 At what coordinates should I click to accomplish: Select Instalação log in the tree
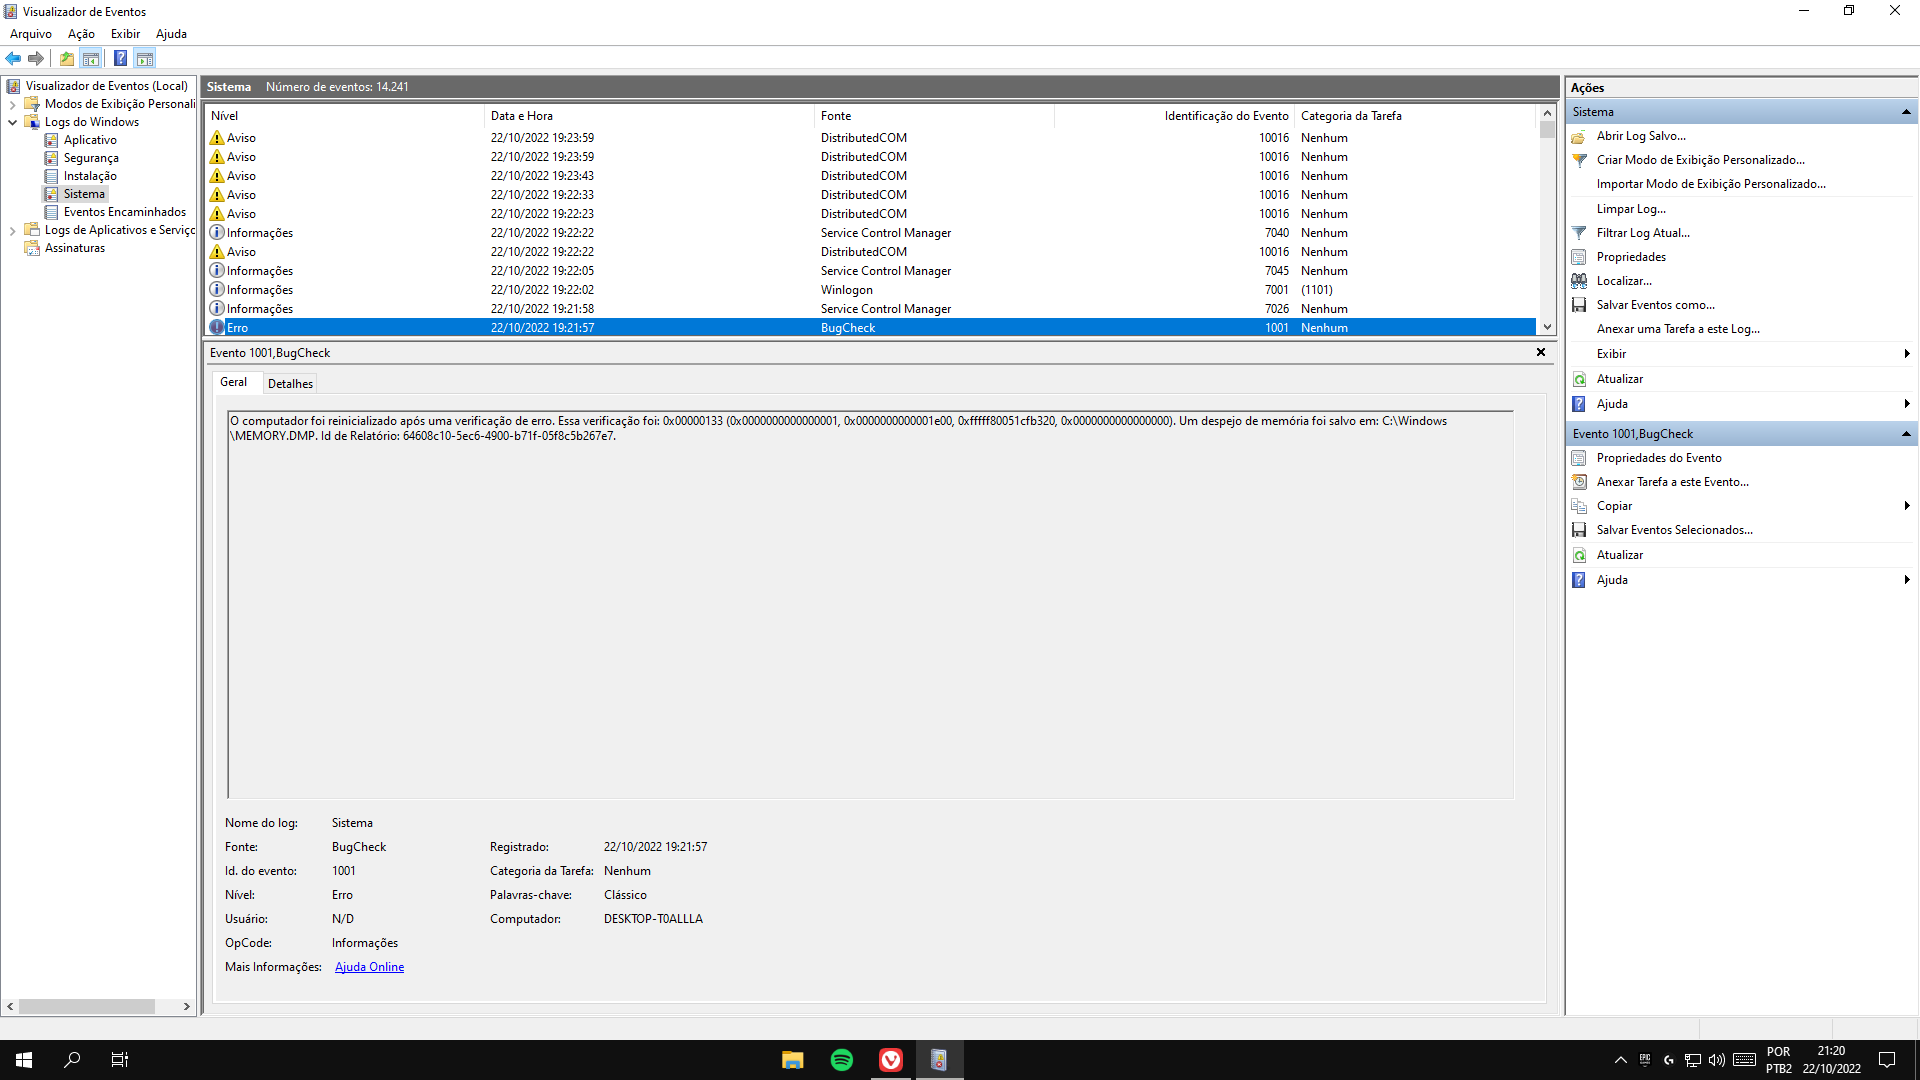90,176
